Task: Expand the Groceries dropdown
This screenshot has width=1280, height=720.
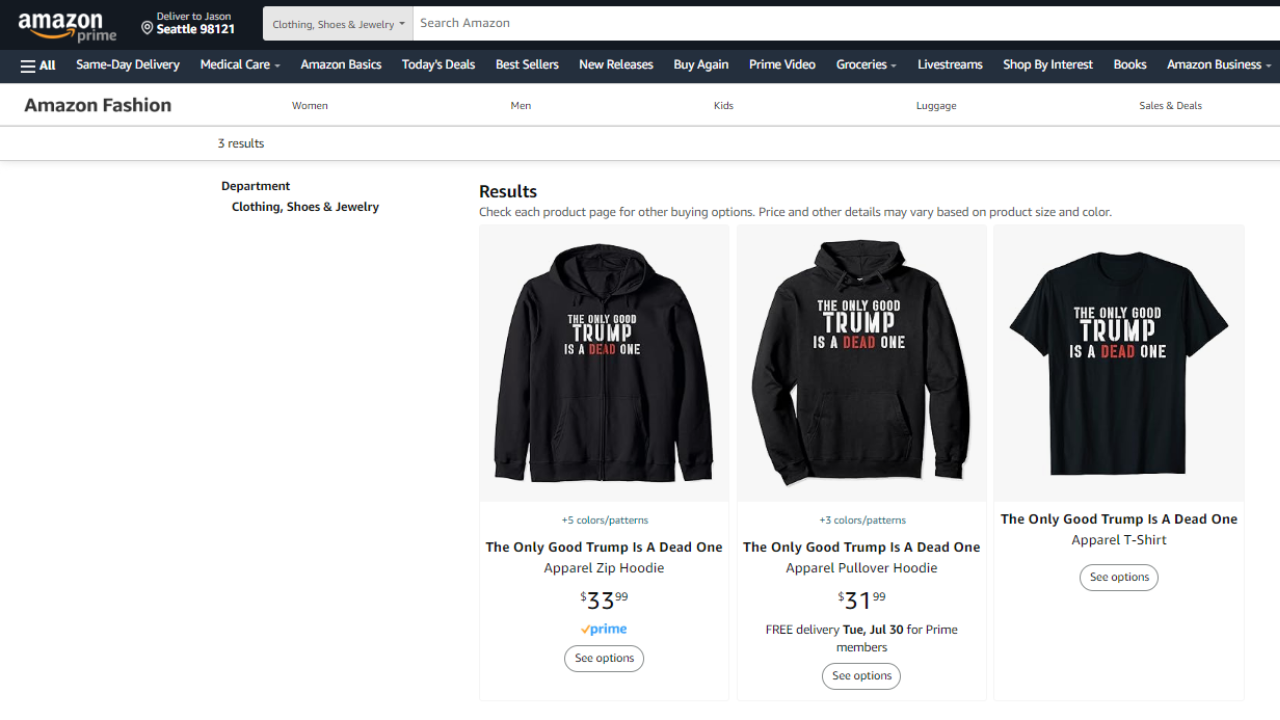Action: tap(866, 65)
